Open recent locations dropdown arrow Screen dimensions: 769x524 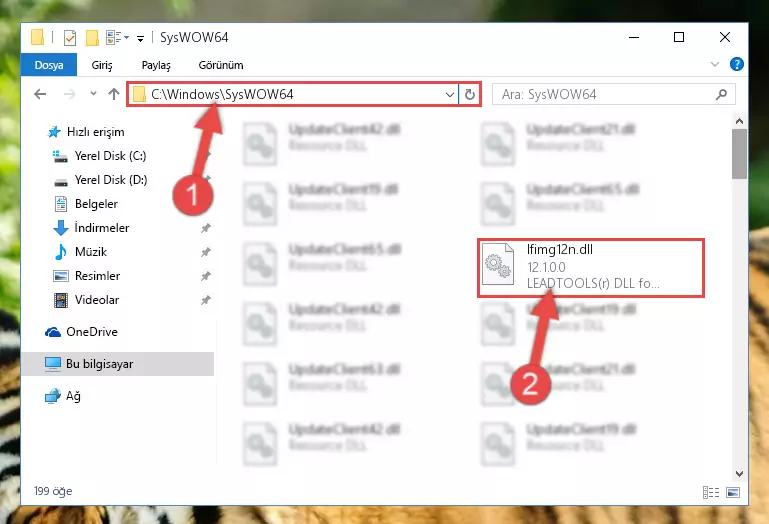[x=93, y=93]
